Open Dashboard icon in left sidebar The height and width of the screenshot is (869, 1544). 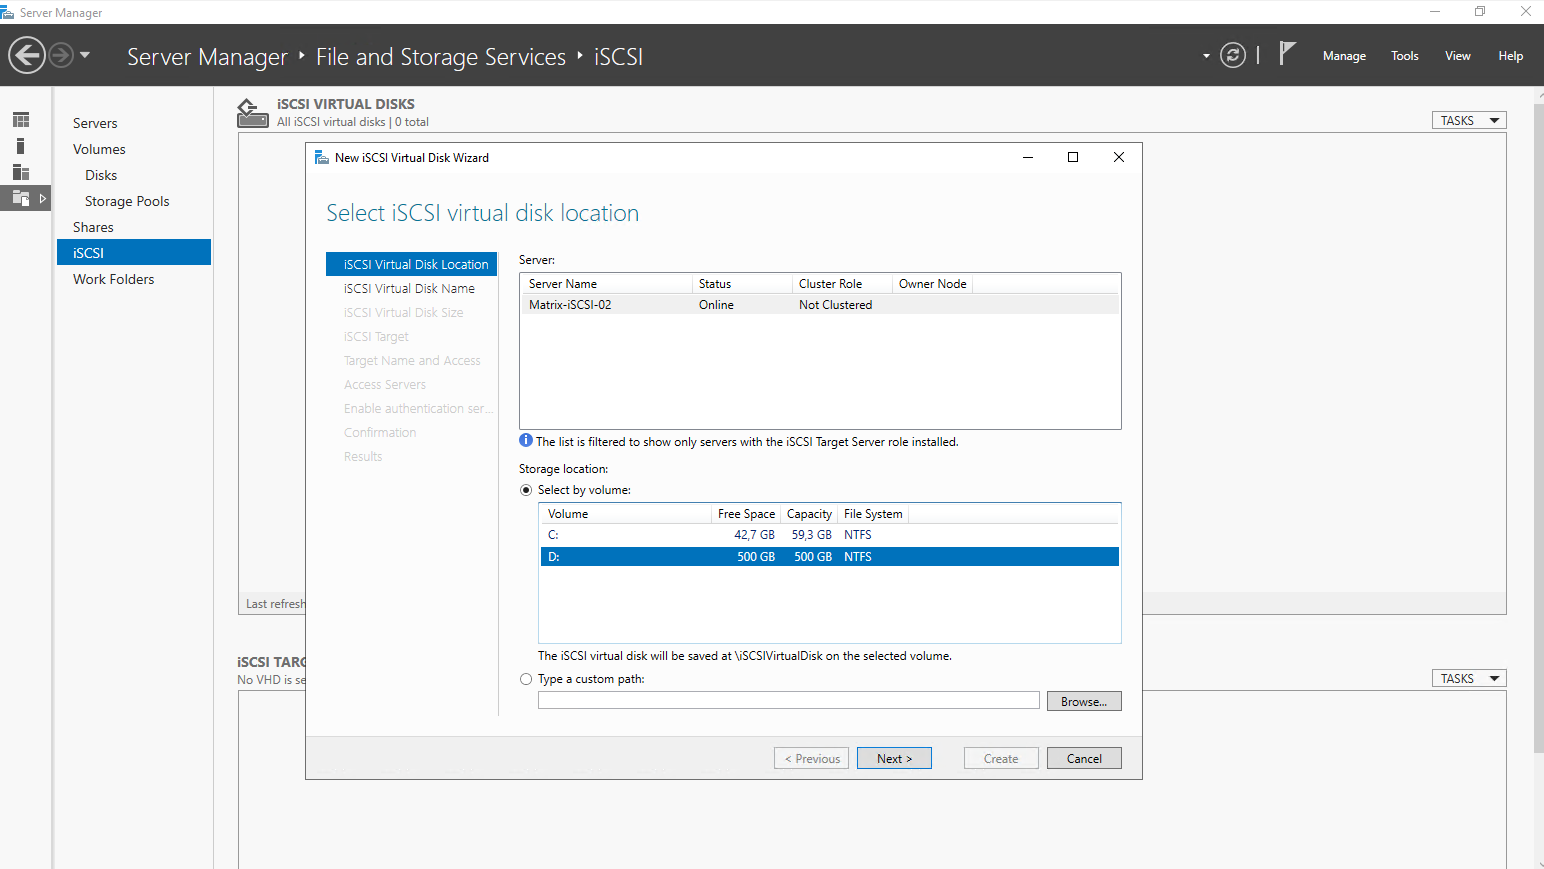(x=21, y=120)
